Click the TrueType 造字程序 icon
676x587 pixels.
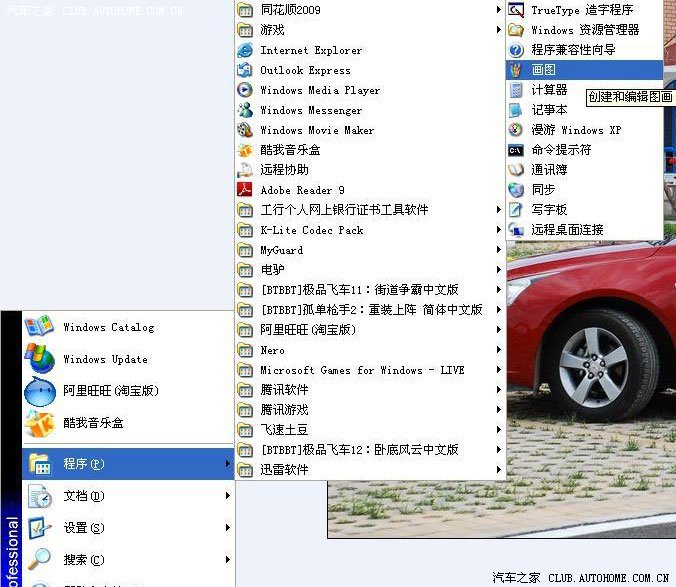click(x=516, y=9)
